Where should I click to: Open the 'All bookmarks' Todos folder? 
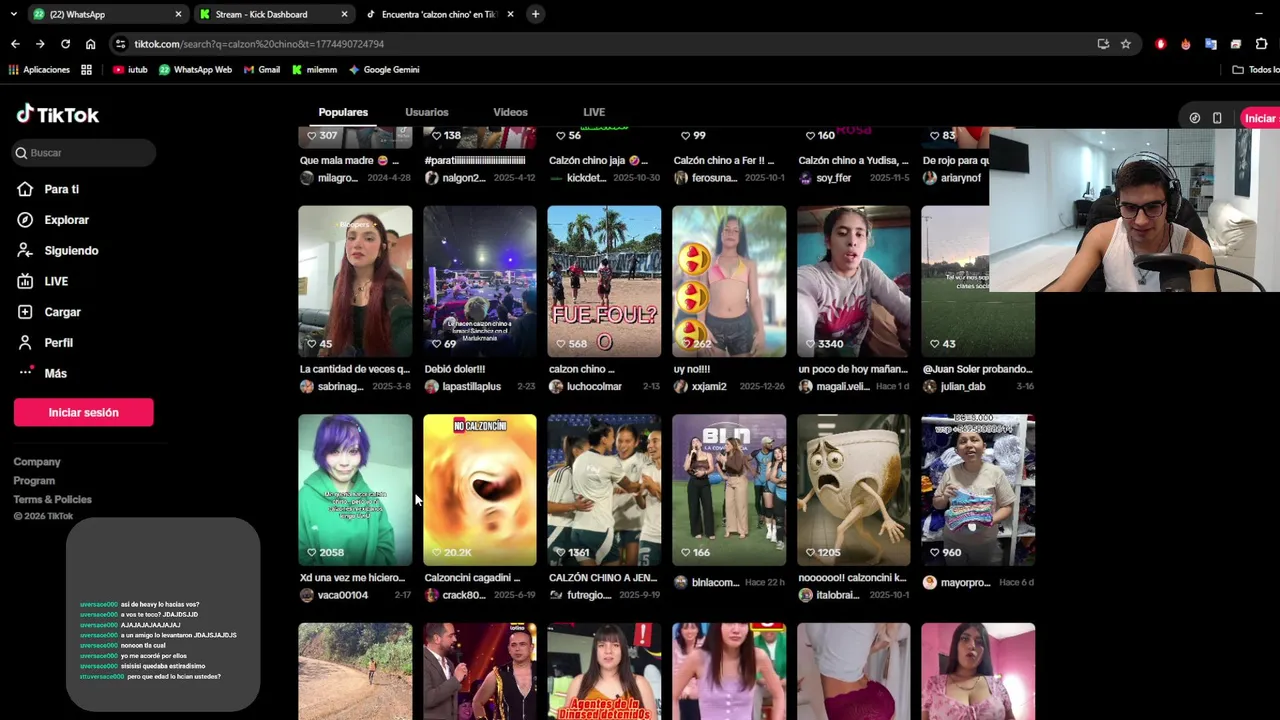click(x=1255, y=70)
